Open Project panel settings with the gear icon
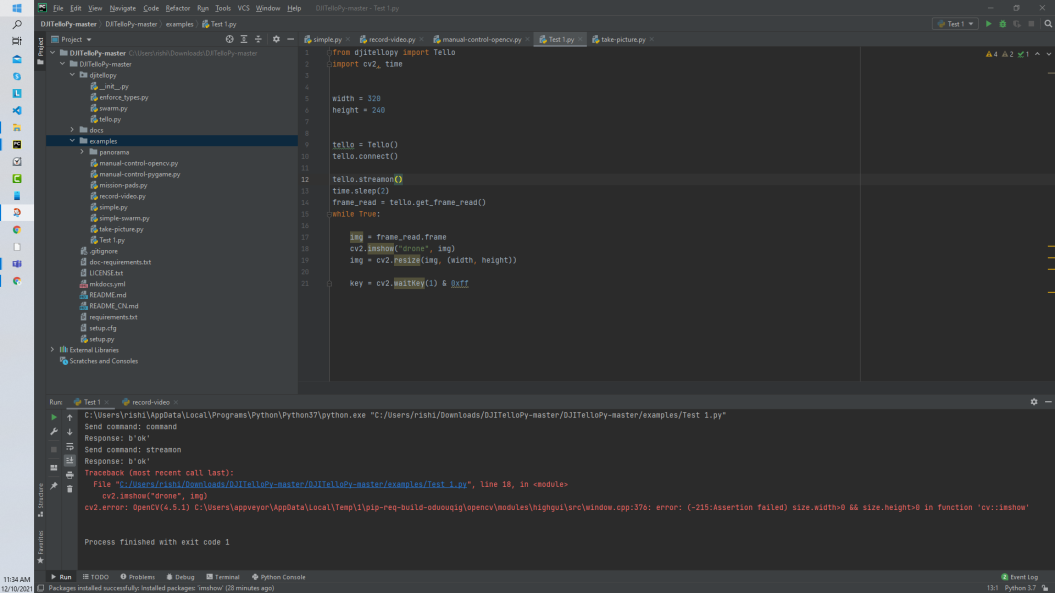Screen dimensions: 1055x593 (276, 39)
